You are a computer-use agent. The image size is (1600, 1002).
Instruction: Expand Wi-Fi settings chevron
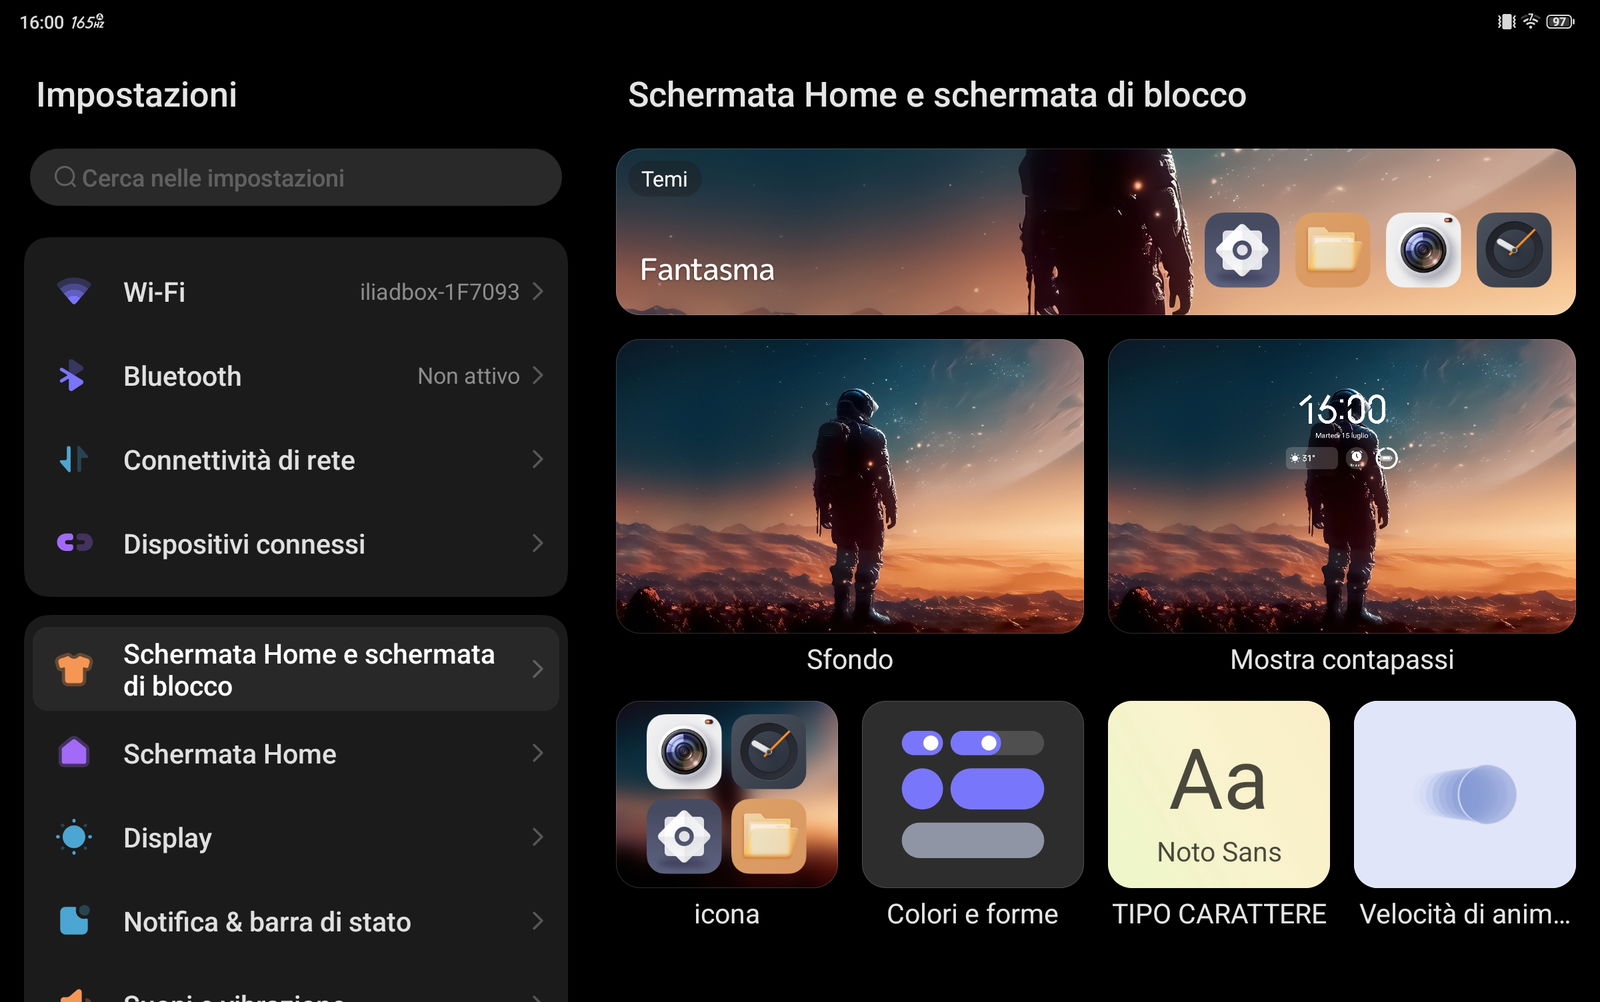click(538, 291)
